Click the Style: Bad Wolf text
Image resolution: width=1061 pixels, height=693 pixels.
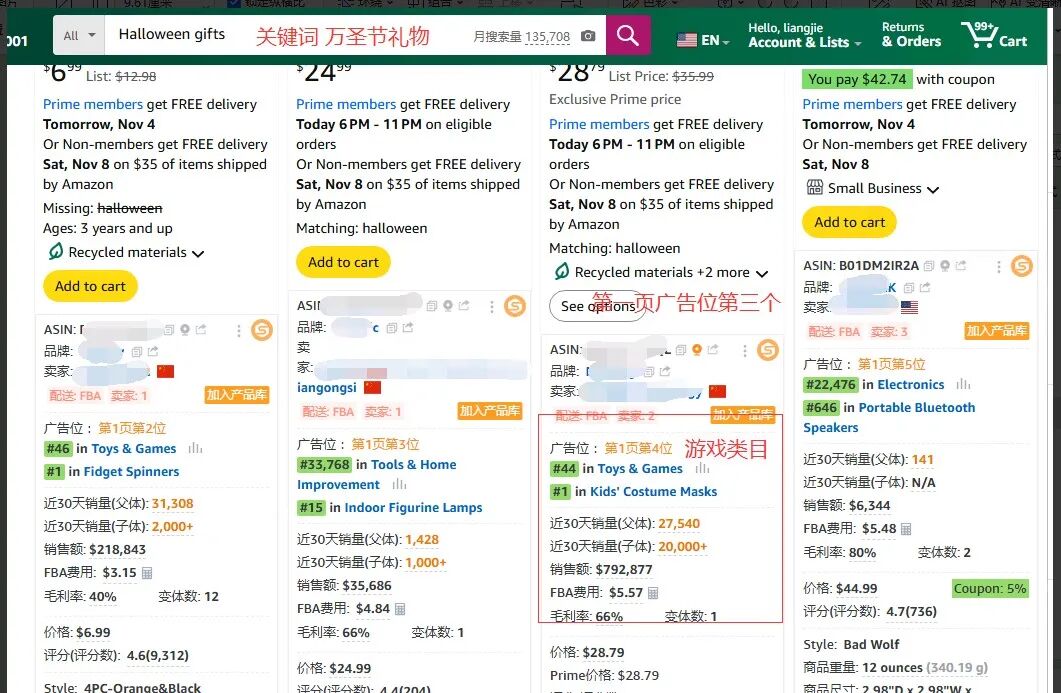pos(851,645)
